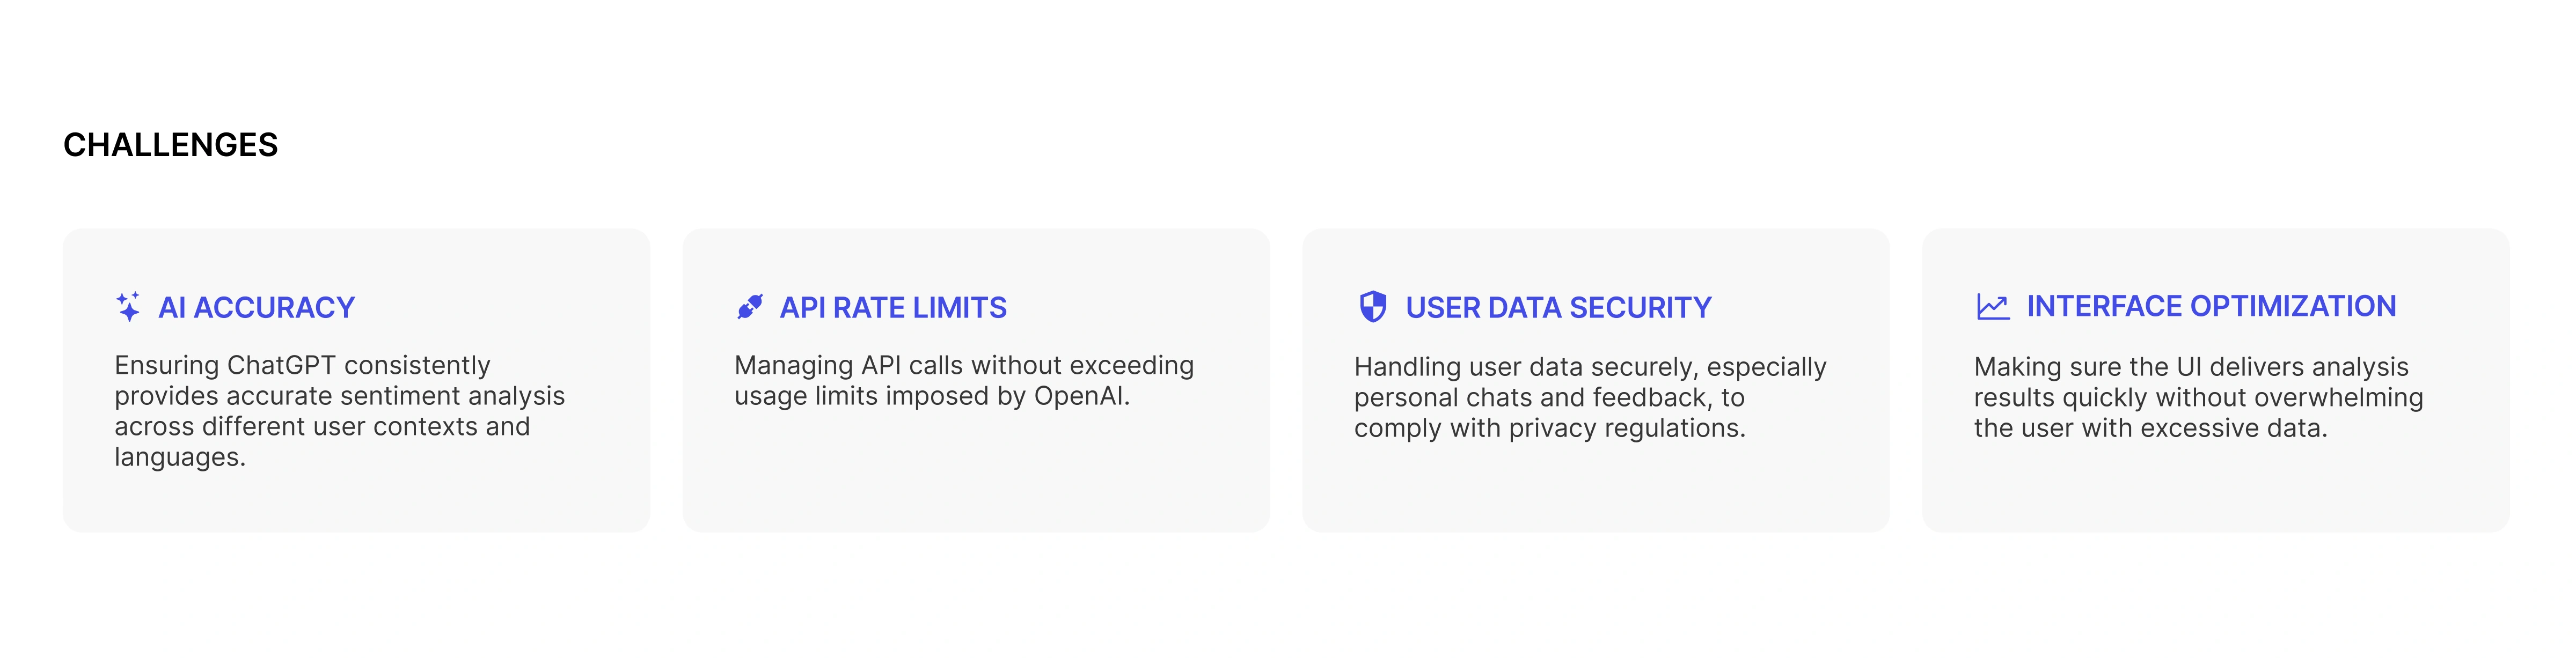
Task: Click the chart icon beside Interface Optimization
Action: click(1993, 306)
